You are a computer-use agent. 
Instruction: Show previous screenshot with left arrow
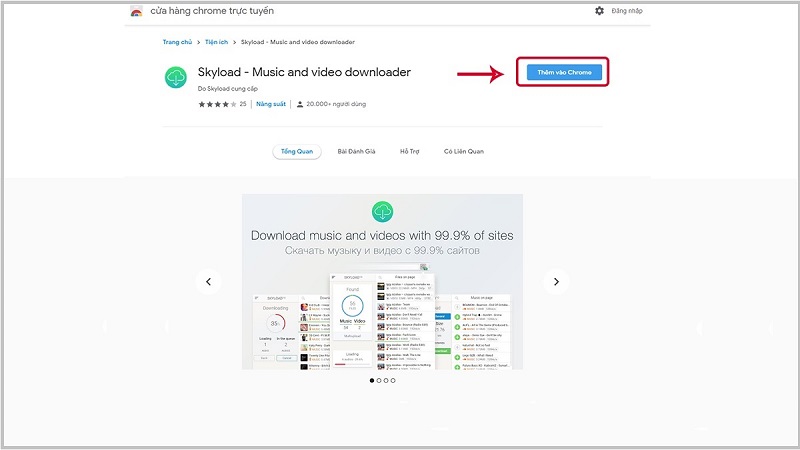[208, 281]
